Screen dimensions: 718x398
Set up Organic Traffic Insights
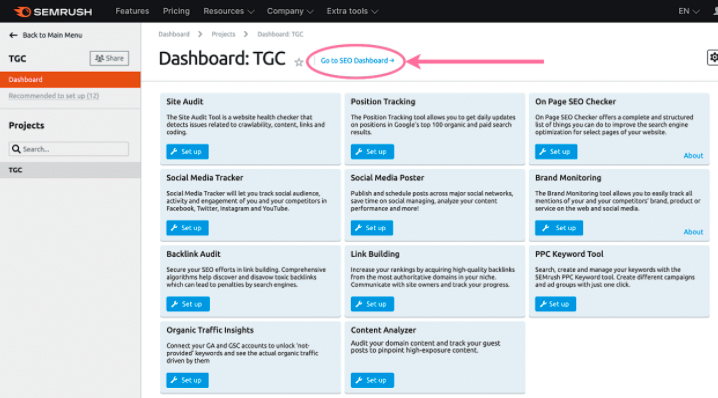point(187,380)
